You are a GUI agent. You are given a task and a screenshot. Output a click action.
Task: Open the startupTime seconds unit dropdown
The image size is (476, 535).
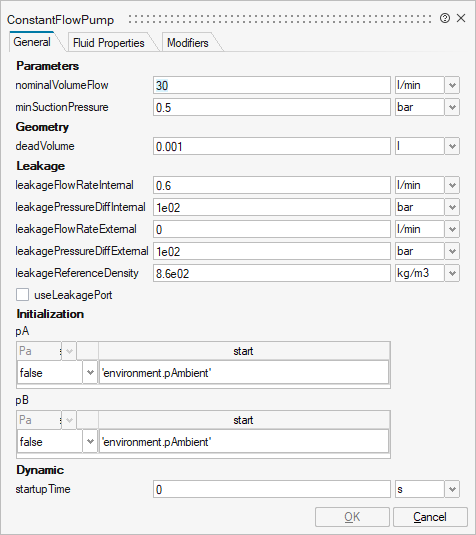point(452,490)
